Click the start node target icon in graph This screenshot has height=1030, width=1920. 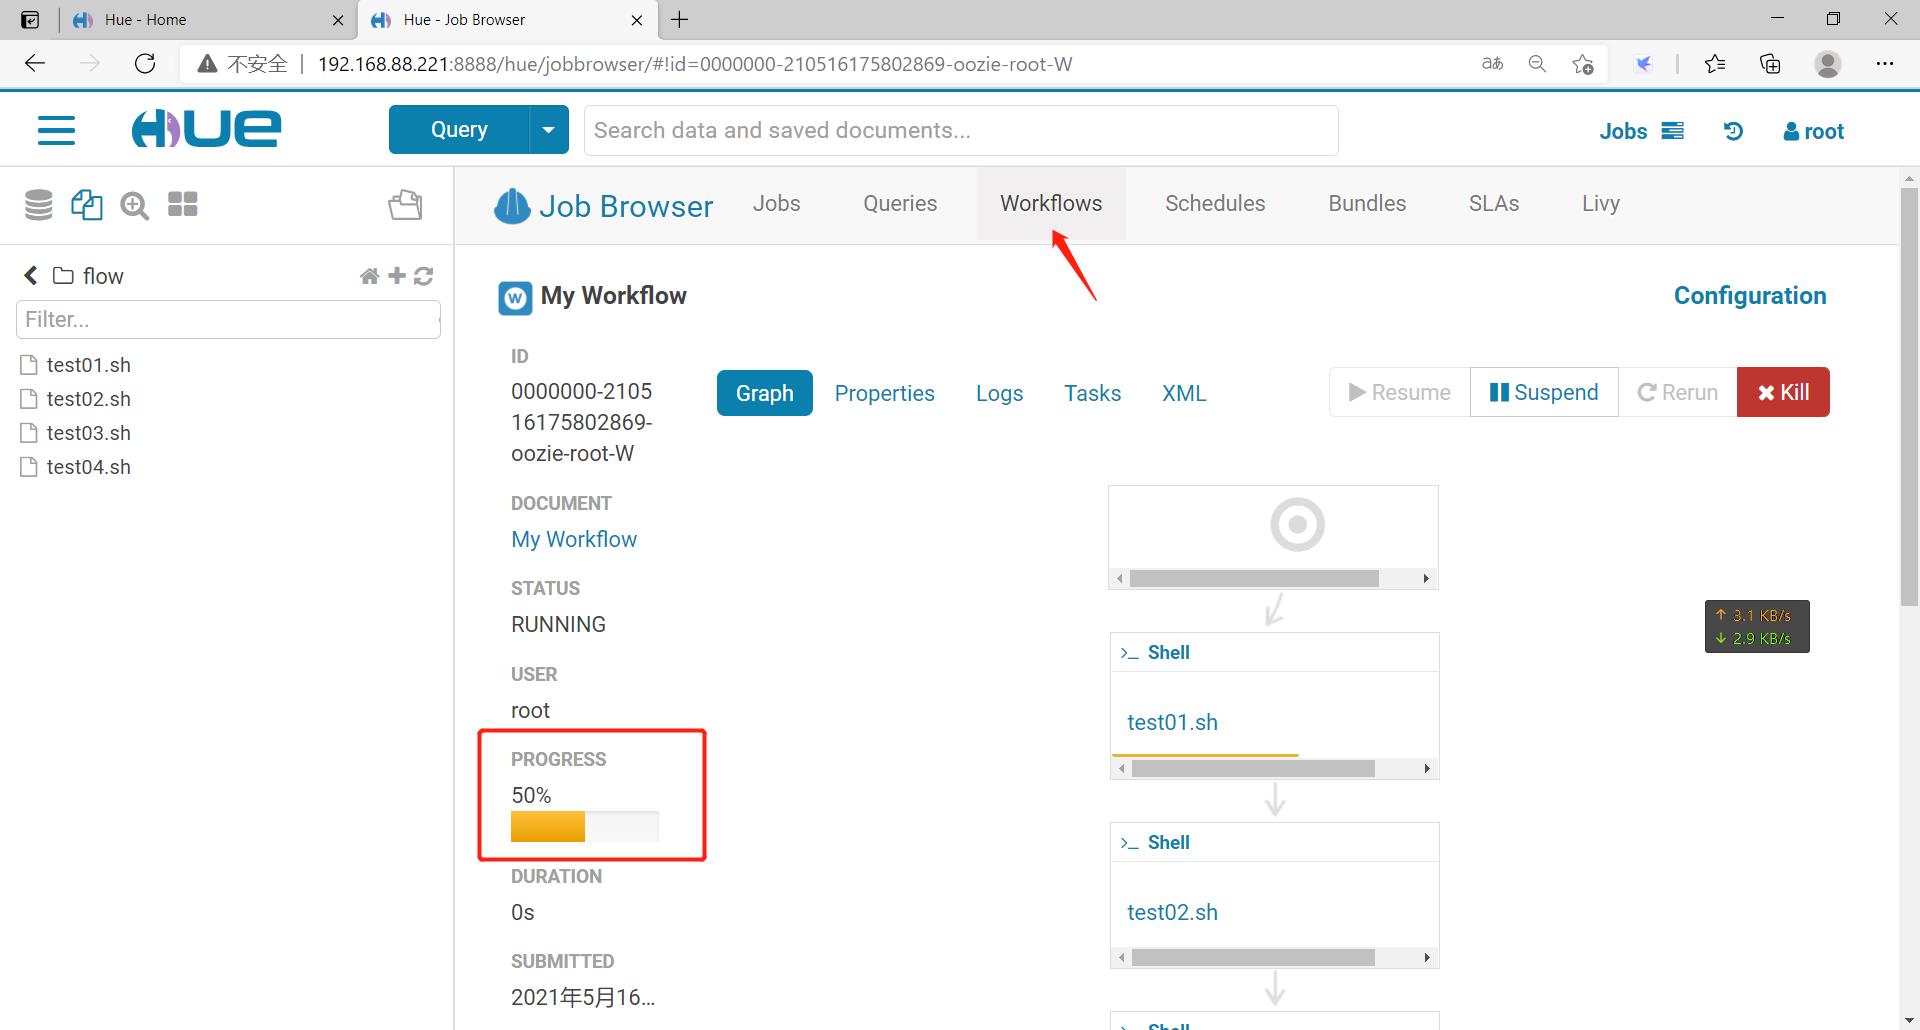click(x=1297, y=524)
